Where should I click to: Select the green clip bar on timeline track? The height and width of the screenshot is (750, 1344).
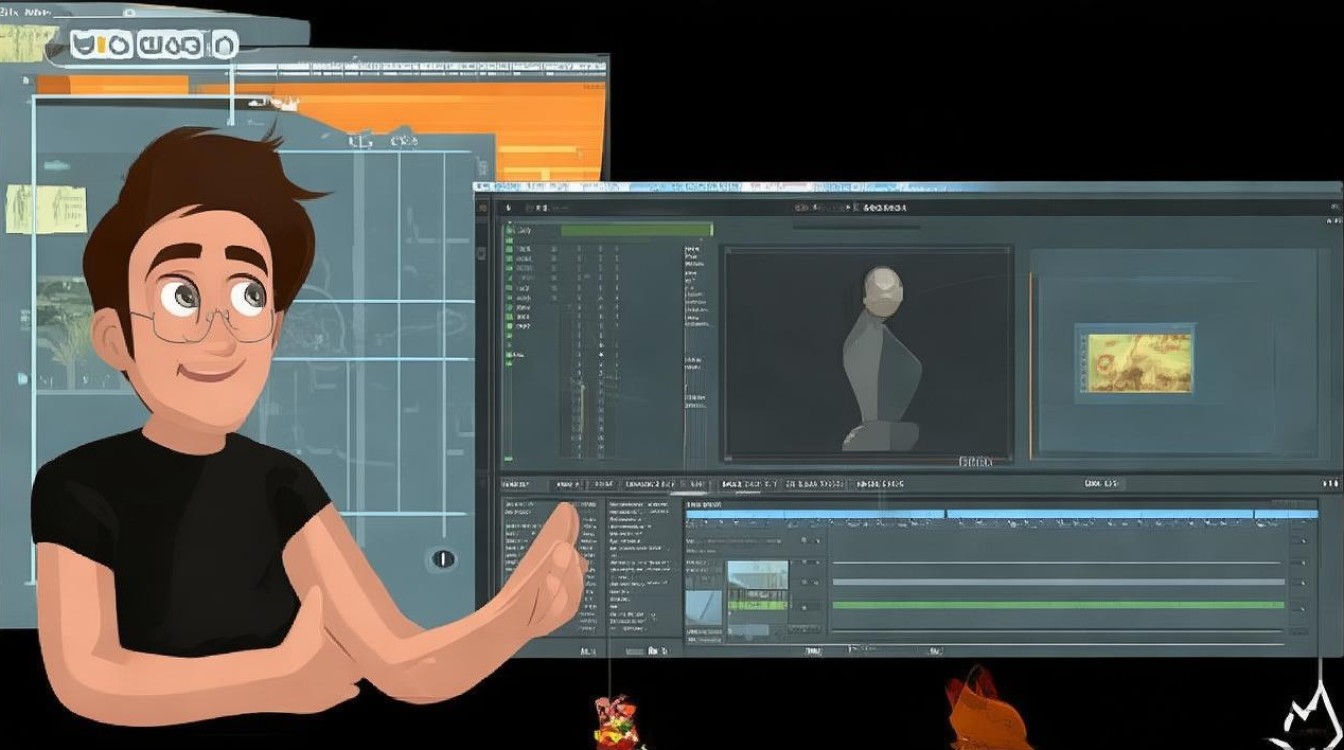[x=1058, y=605]
